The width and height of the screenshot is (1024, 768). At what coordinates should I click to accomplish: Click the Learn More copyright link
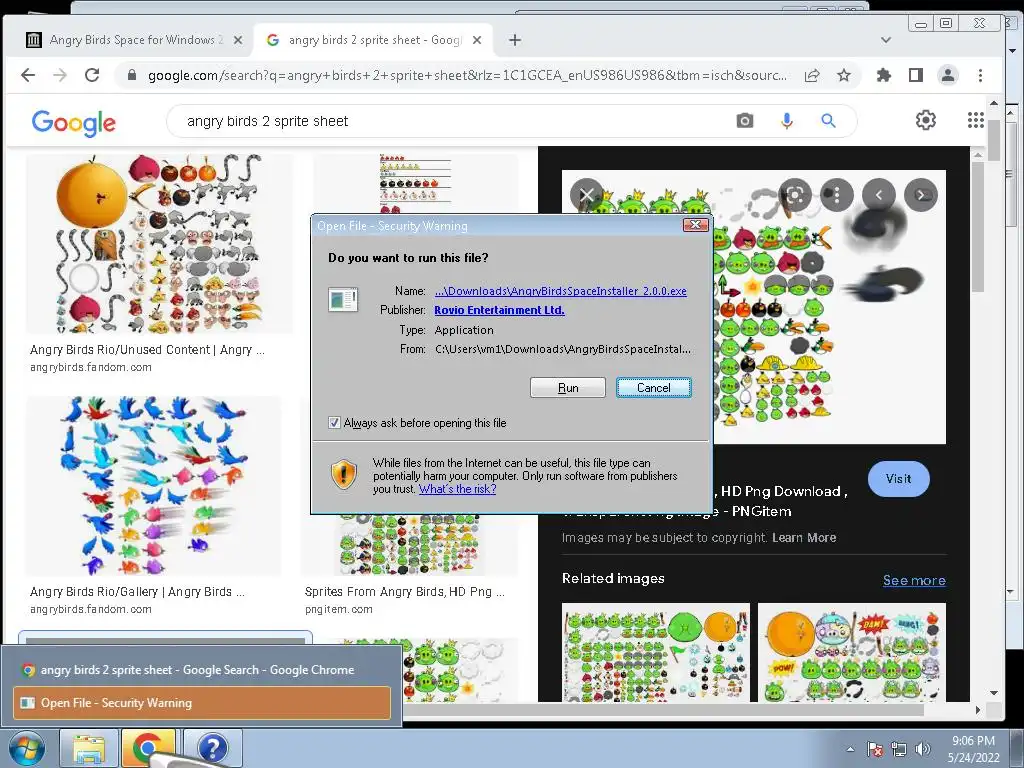(x=804, y=537)
